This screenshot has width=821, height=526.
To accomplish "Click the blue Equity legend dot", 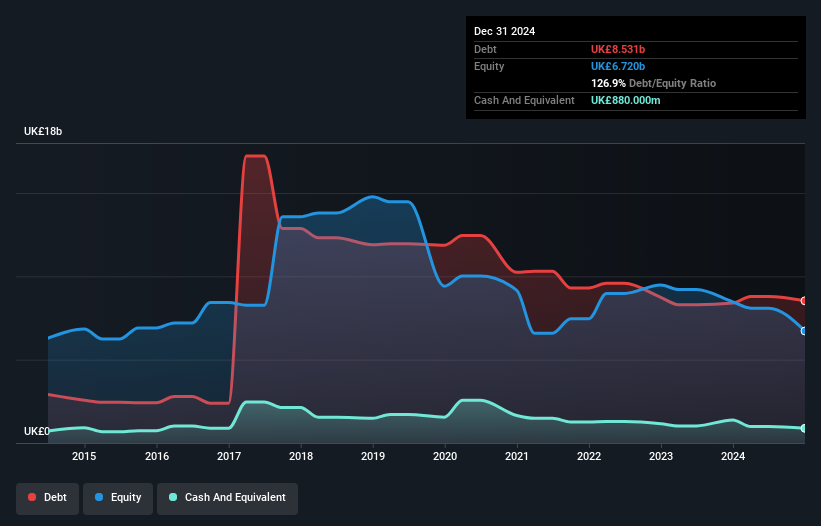I will pyautogui.click(x=99, y=497).
